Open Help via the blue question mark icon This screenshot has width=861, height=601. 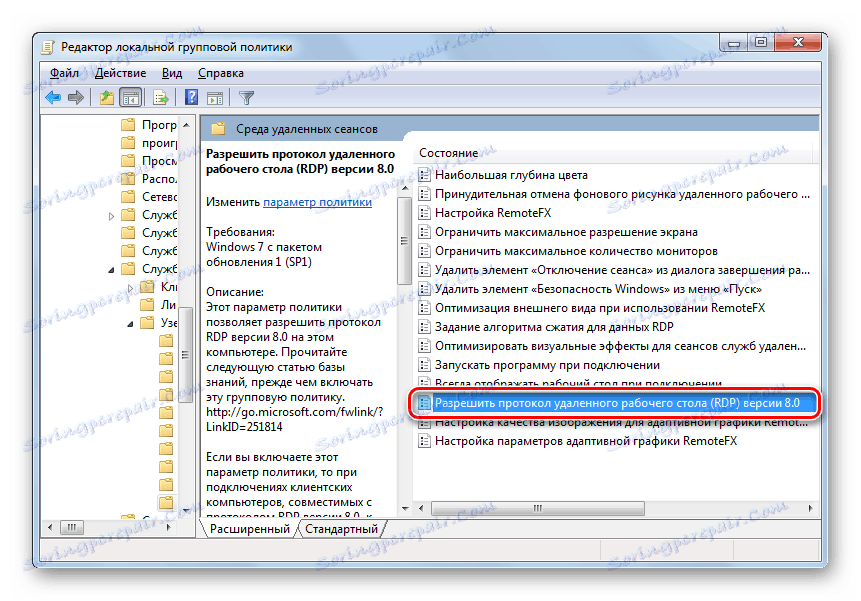point(191,98)
